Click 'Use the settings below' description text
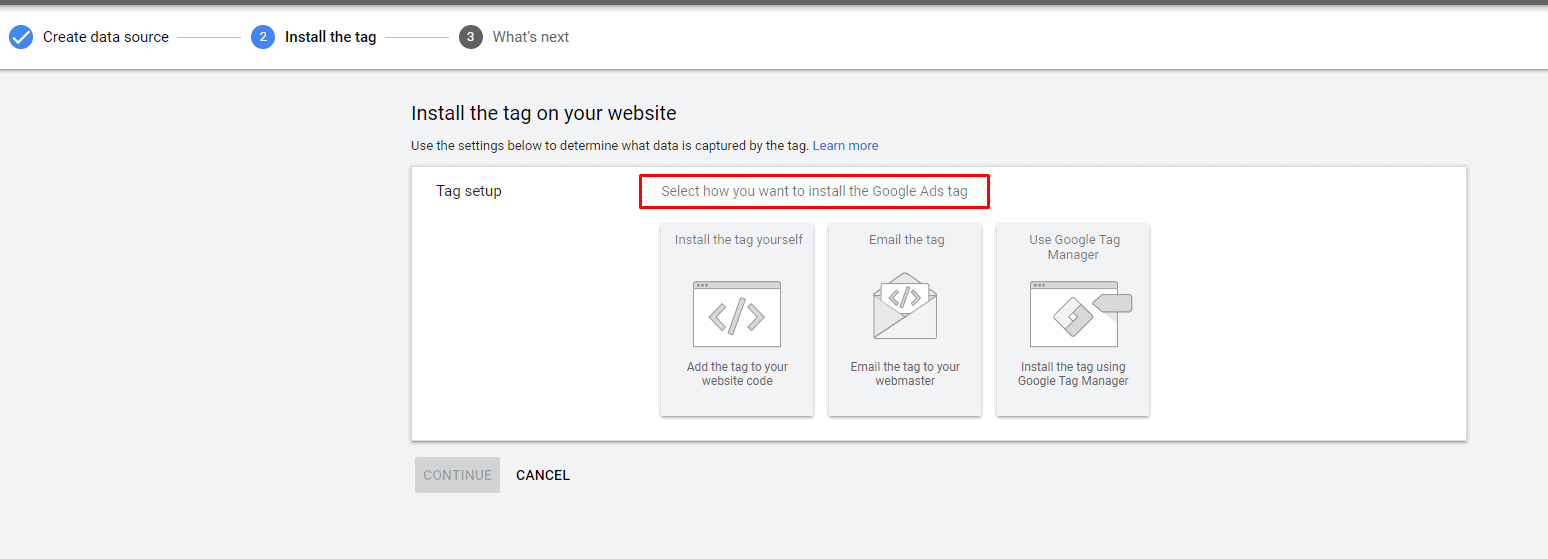 610,146
